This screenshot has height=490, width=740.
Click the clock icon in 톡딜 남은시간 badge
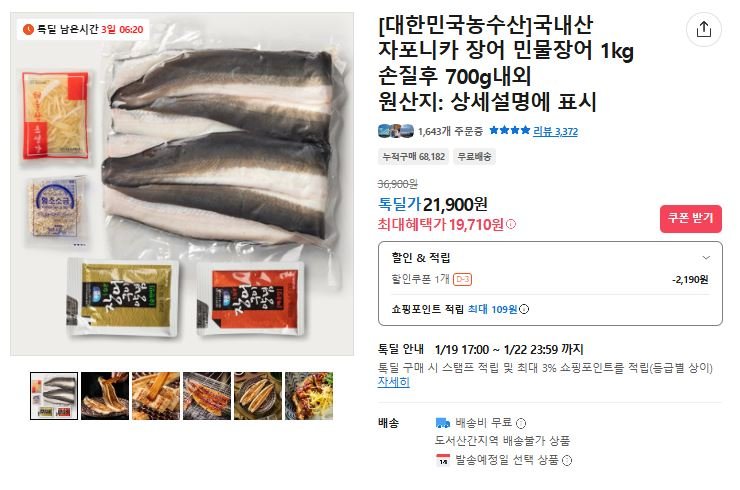(28, 29)
